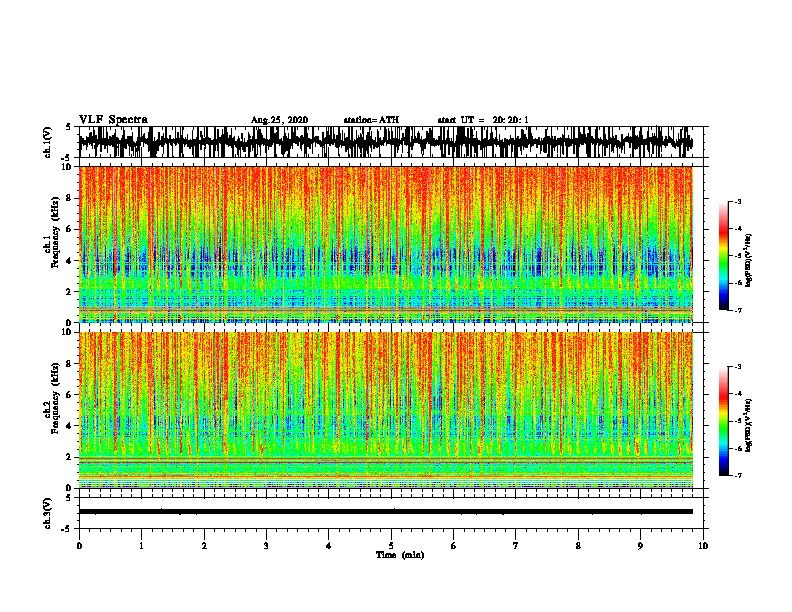The width and height of the screenshot is (792, 612).
Task: Click the "ch.3(V)" axis label
Action: tap(47, 513)
